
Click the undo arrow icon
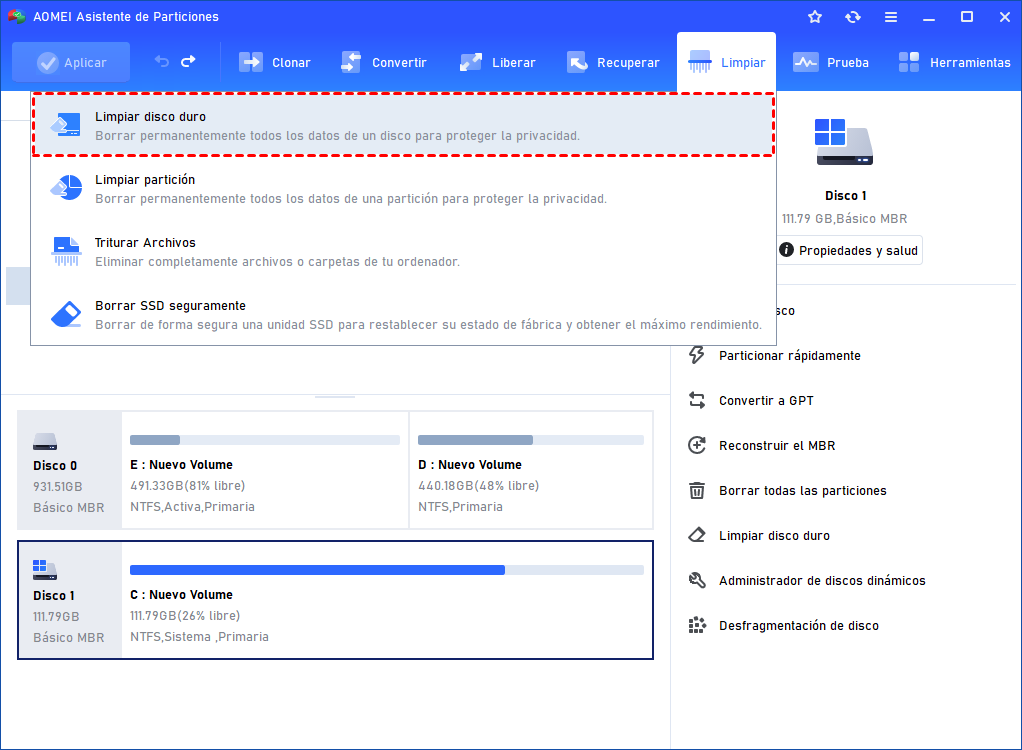click(162, 62)
